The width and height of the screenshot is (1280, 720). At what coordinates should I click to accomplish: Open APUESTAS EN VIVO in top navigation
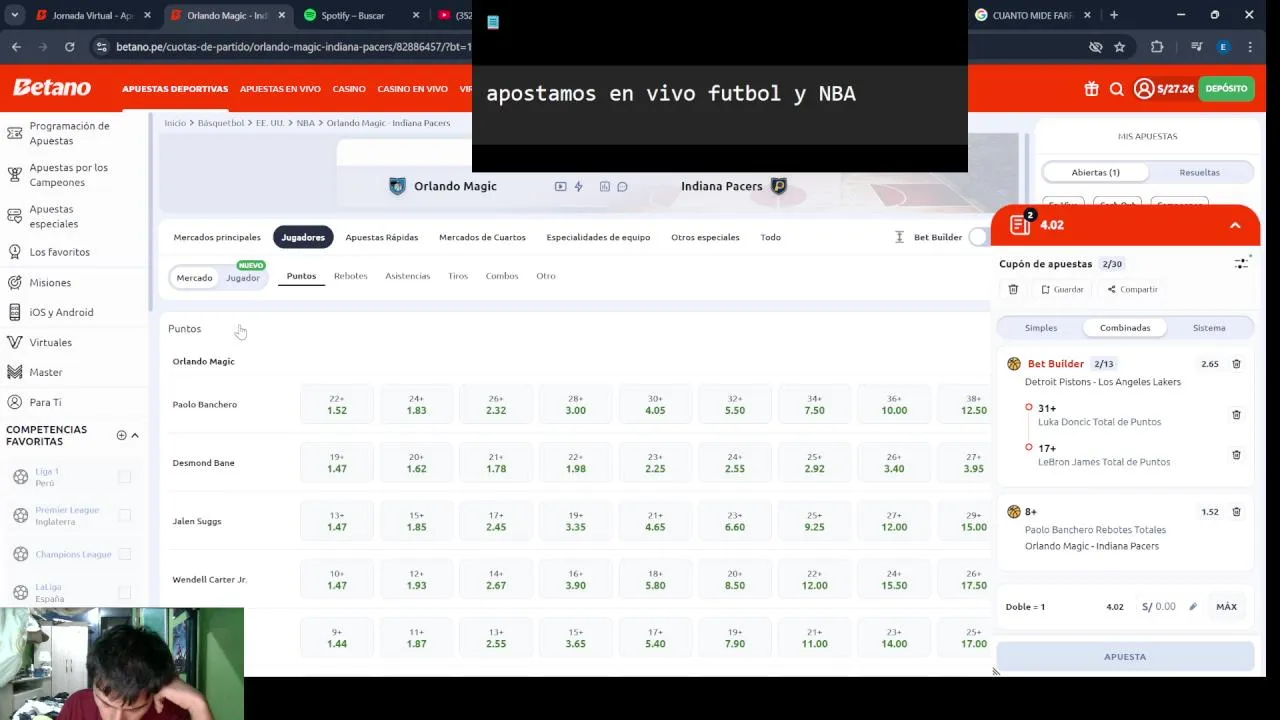280,89
